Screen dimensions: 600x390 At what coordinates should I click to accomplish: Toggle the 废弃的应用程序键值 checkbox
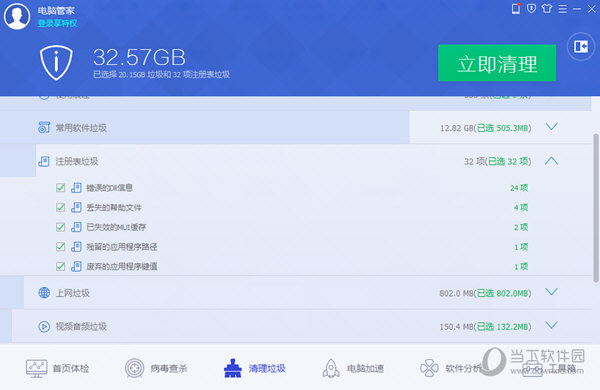60,266
